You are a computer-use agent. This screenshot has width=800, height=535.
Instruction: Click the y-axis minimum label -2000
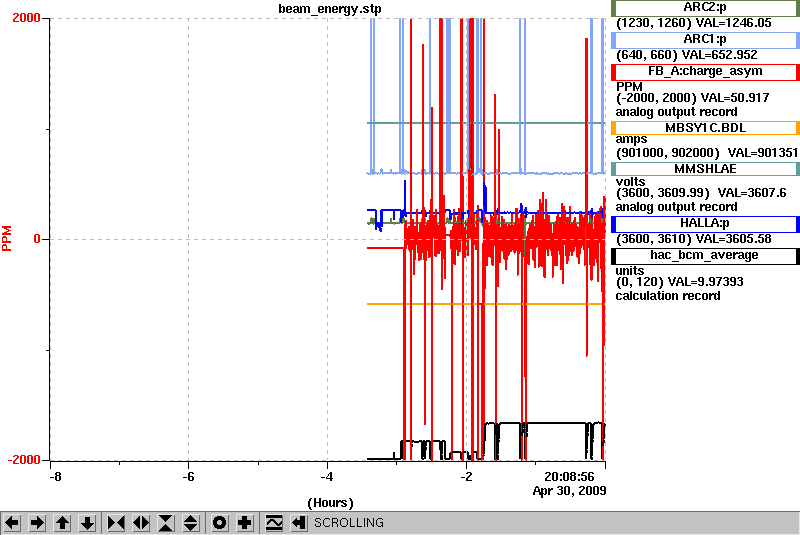coord(23,460)
